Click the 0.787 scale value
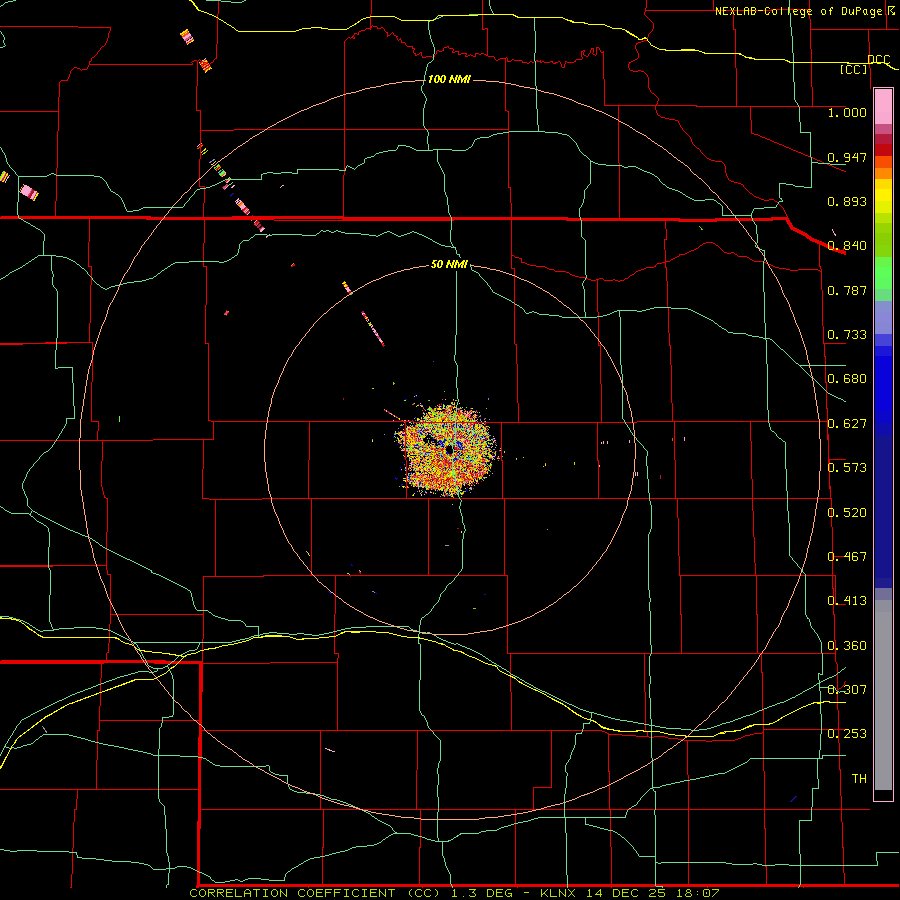The image size is (900, 900). [x=847, y=290]
